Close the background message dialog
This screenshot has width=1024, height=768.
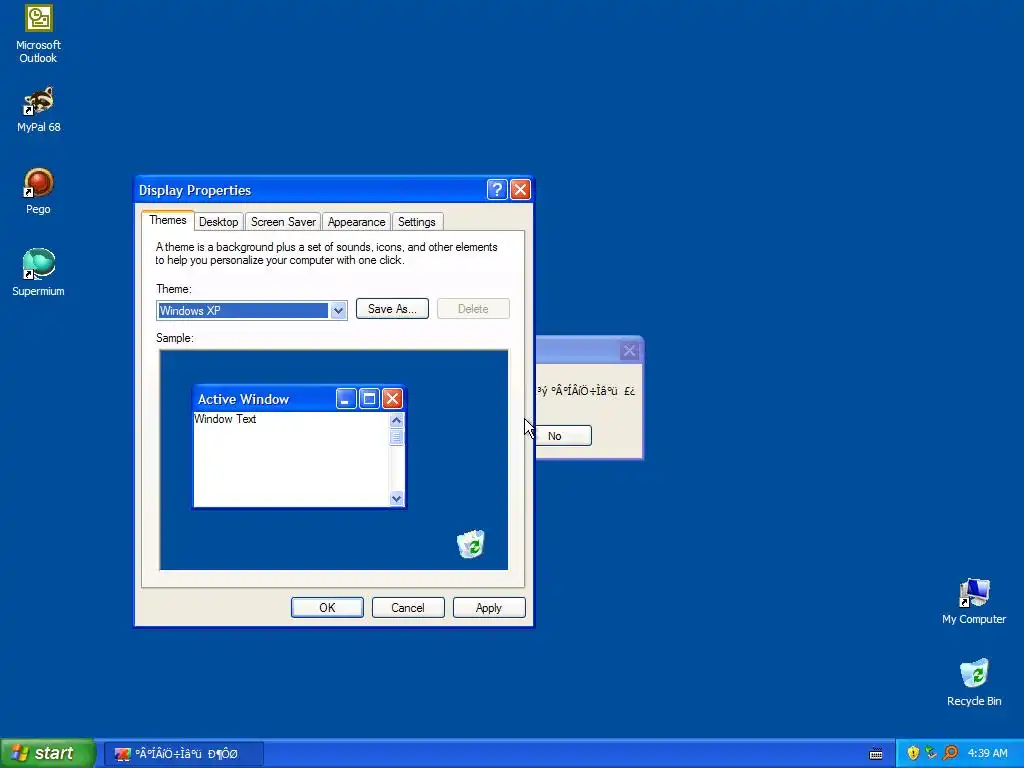pos(630,351)
